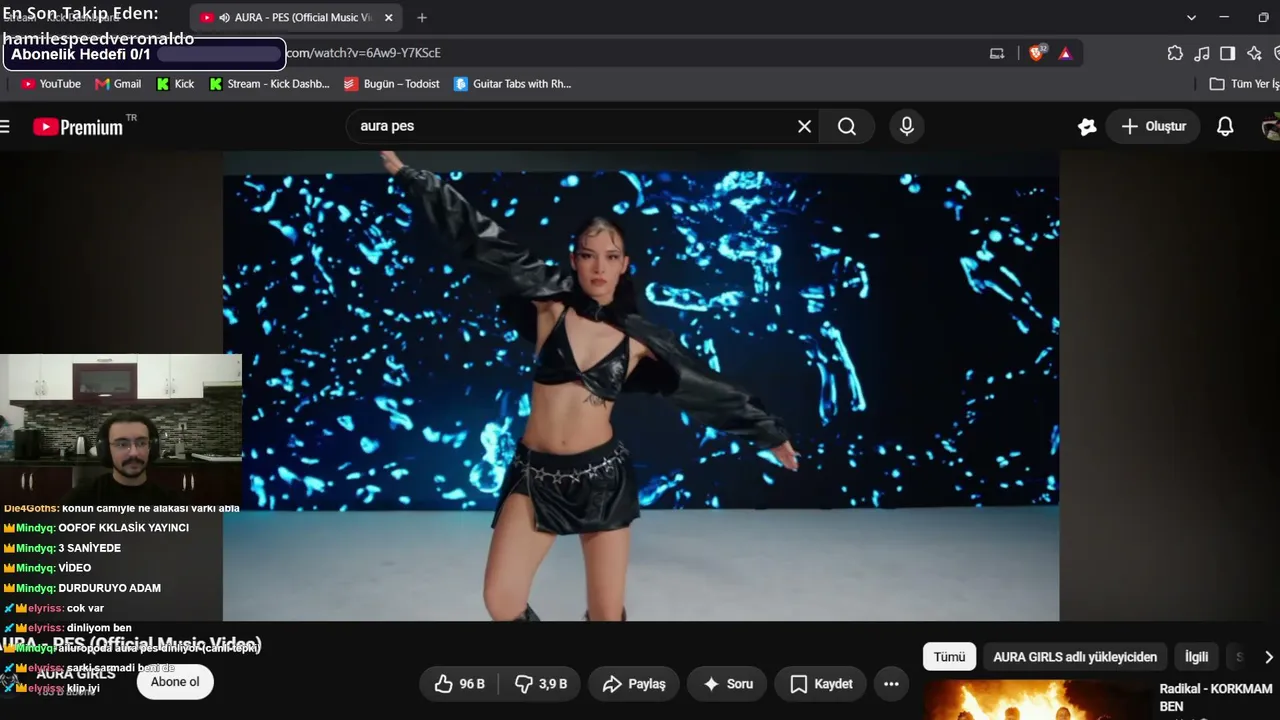Open the media control music note icon

pos(1201,53)
